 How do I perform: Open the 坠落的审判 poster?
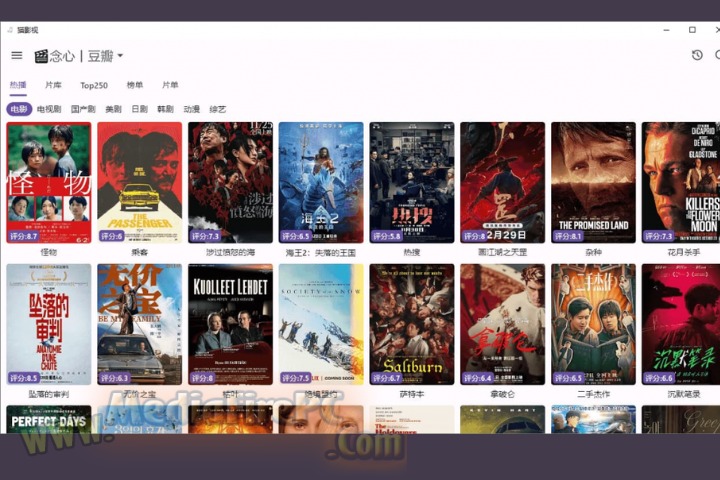click(49, 324)
